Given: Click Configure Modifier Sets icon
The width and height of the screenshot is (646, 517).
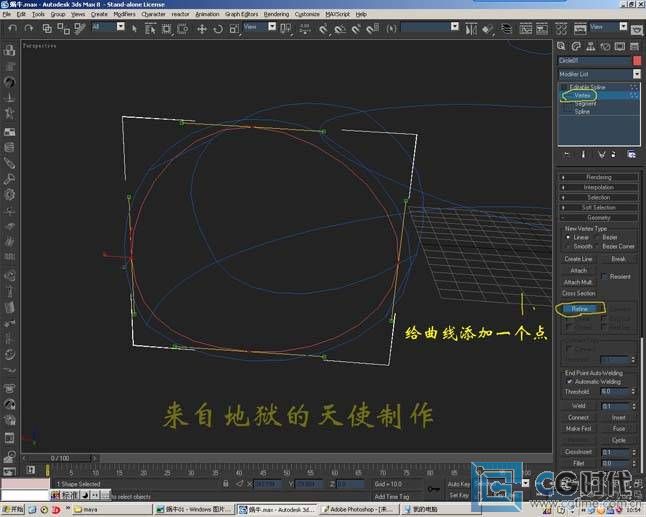Looking at the screenshot, I should [631, 154].
